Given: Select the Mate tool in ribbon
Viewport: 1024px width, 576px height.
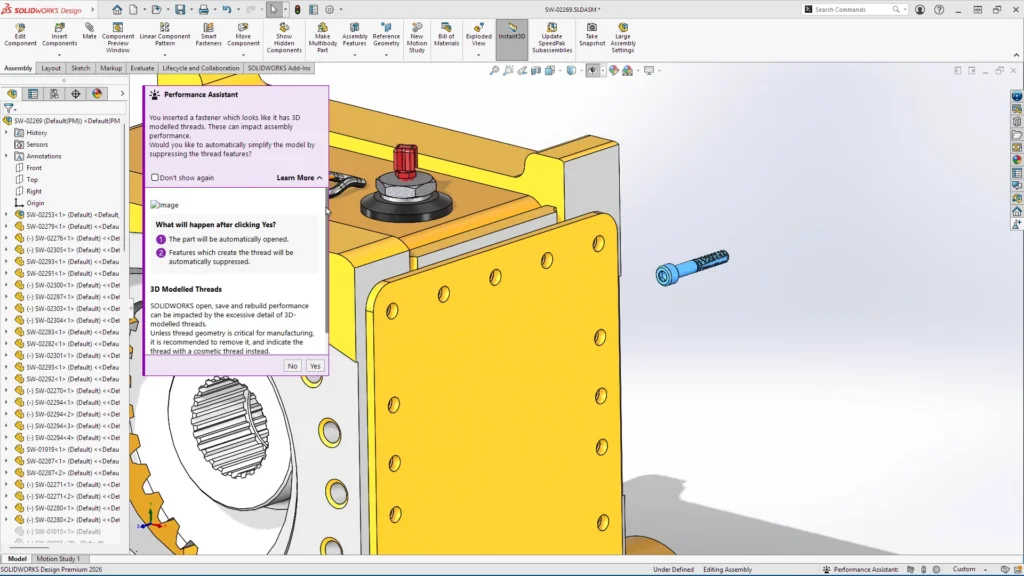Looking at the screenshot, I should tap(90, 31).
